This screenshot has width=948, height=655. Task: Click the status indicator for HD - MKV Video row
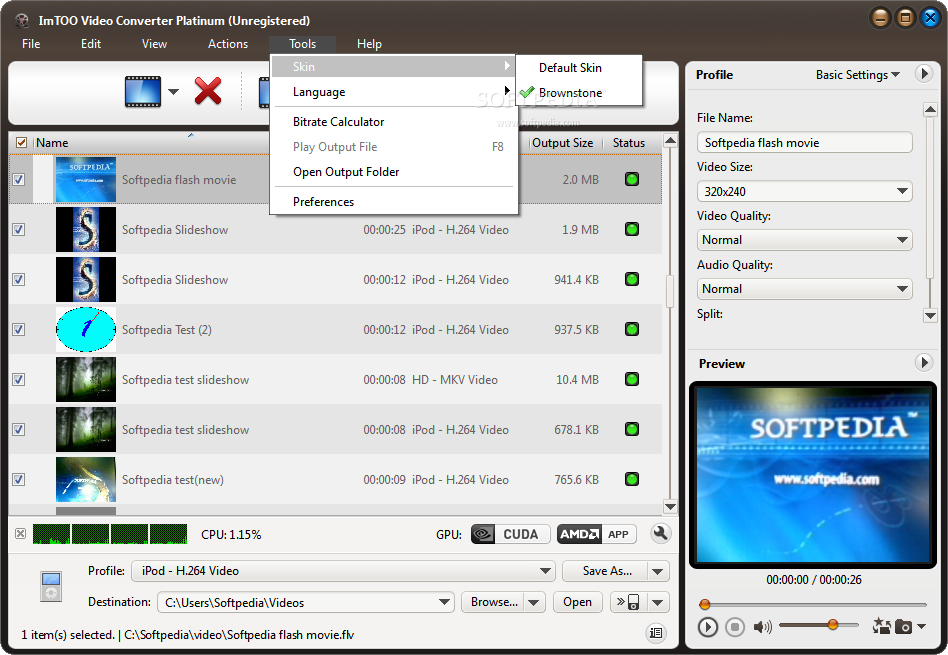(x=632, y=379)
